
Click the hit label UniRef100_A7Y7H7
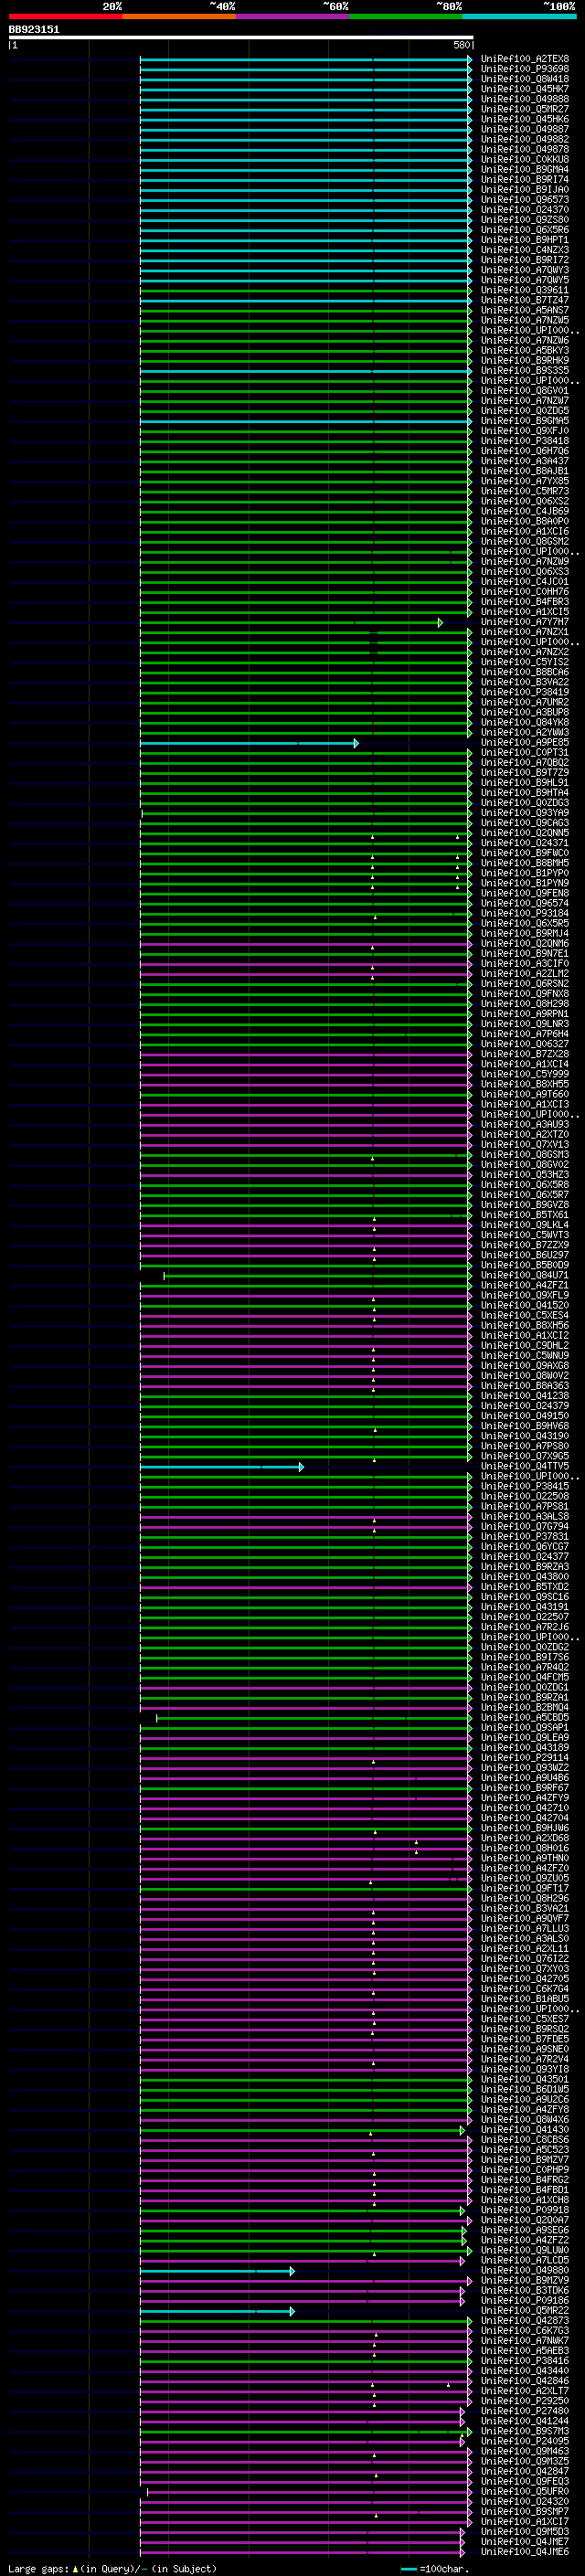pos(525,622)
